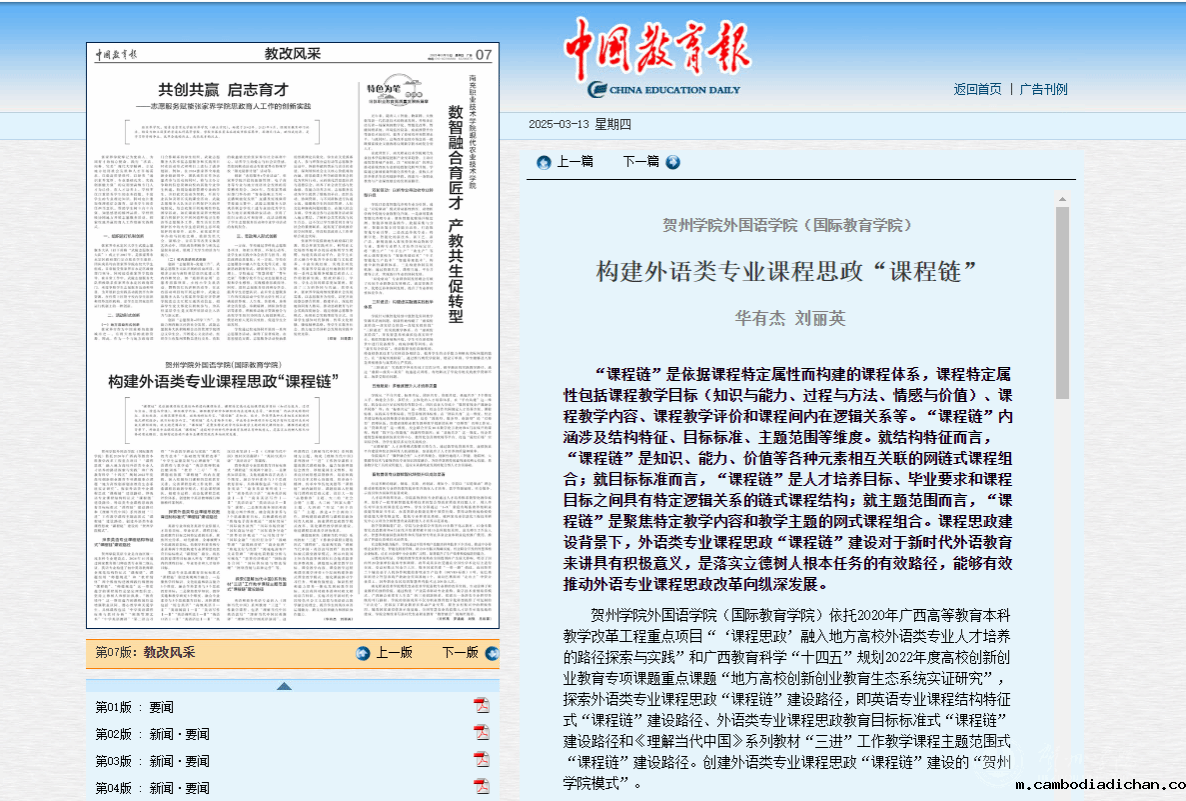Open PDF icon for 第02版 新闻·要闻
Screen dimensions: 1186x801
481,732
